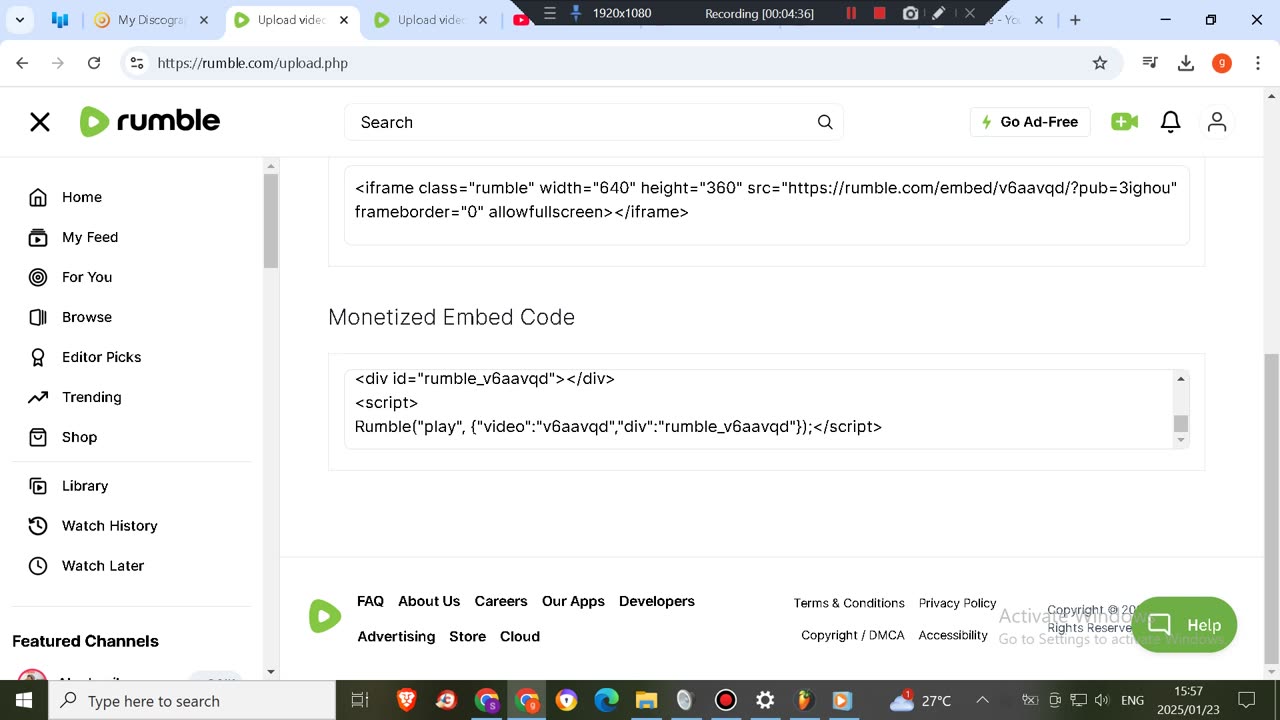
Task: Open the Our Apps footer link
Action: click(573, 601)
